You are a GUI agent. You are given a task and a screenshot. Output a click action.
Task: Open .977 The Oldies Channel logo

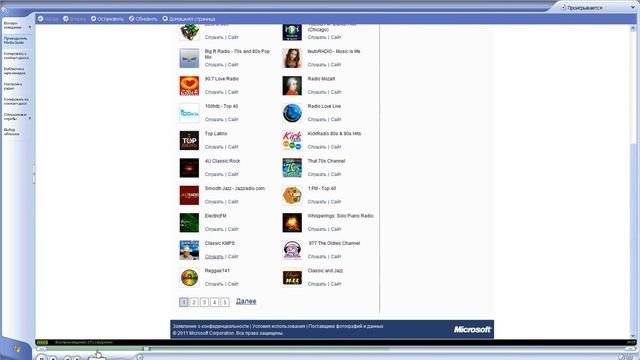(x=292, y=250)
